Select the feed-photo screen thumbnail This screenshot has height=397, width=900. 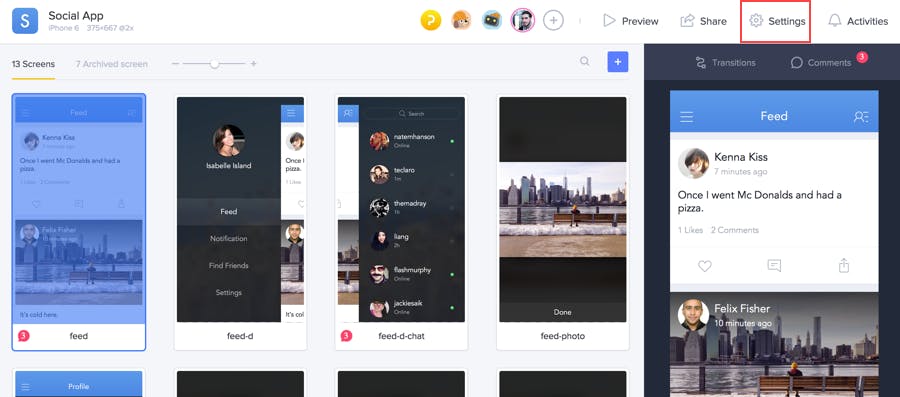coord(562,223)
